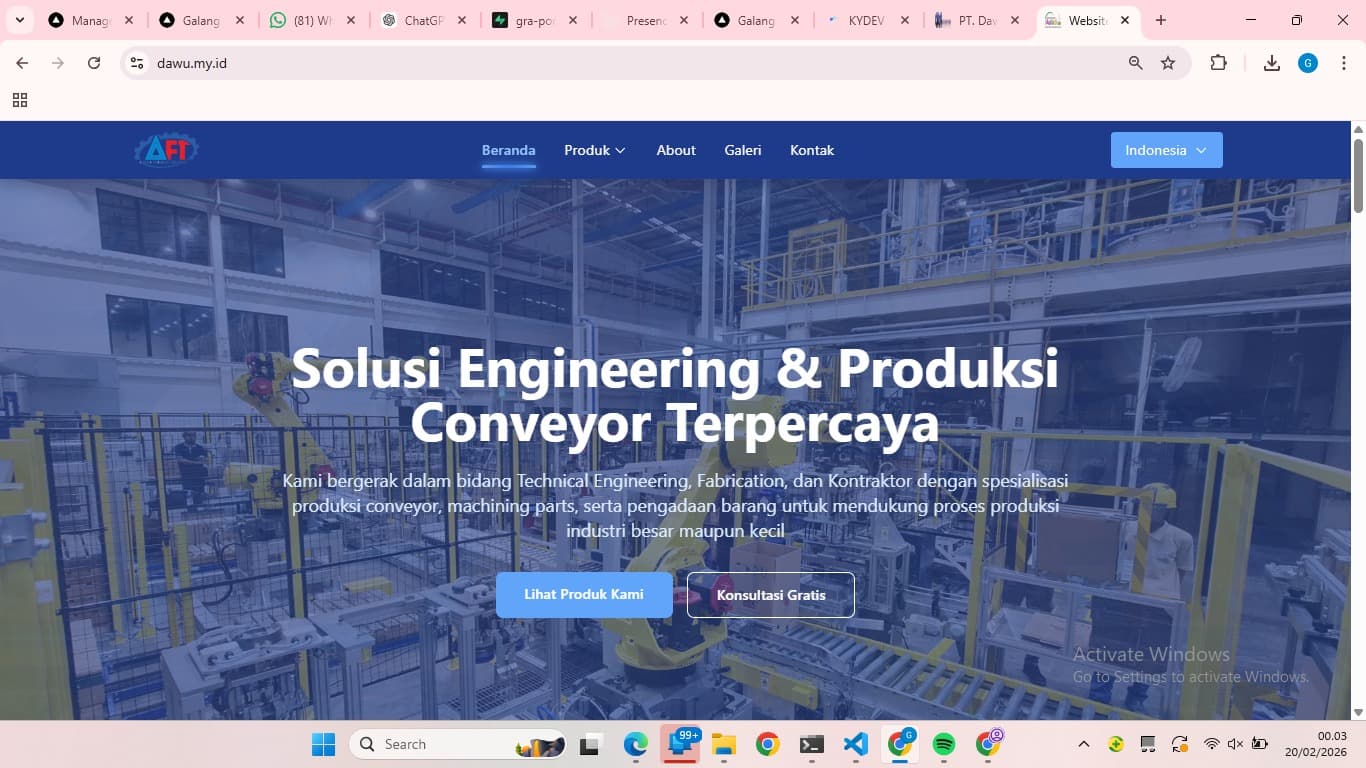The image size is (1366, 768).
Task: Open the Galeri navigation link
Action: 742,150
